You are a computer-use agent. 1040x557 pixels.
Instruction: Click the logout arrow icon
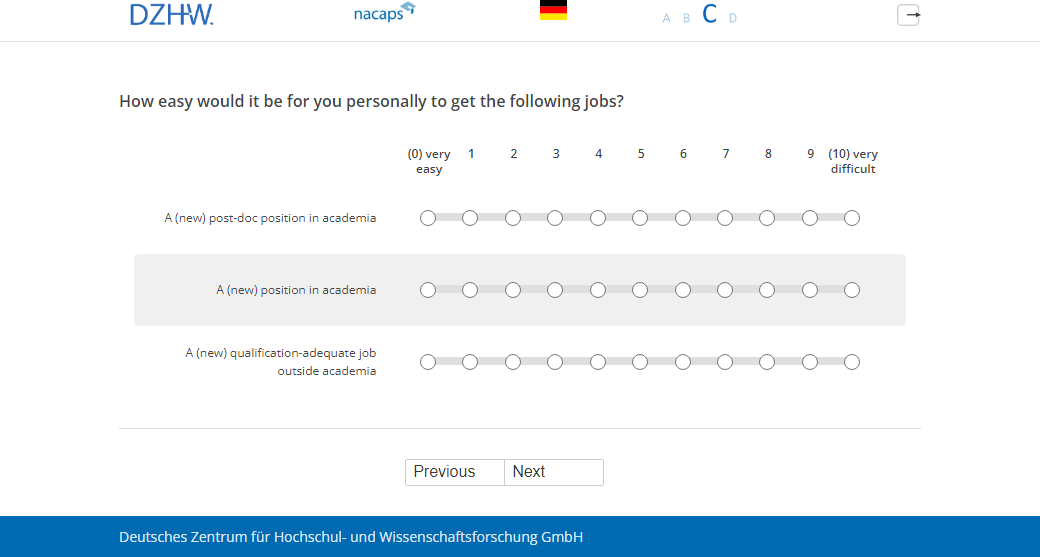[908, 15]
